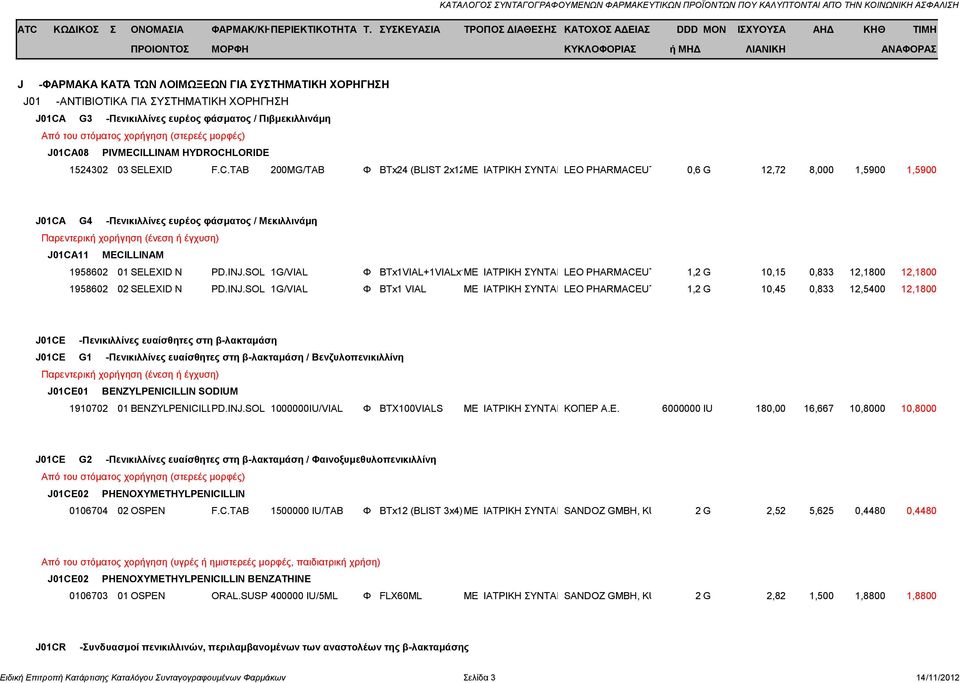Click the red label Παρεντερική χορήγηση above MECILLINAM
Viewport: 960px width, 683px height.
(x=130, y=238)
